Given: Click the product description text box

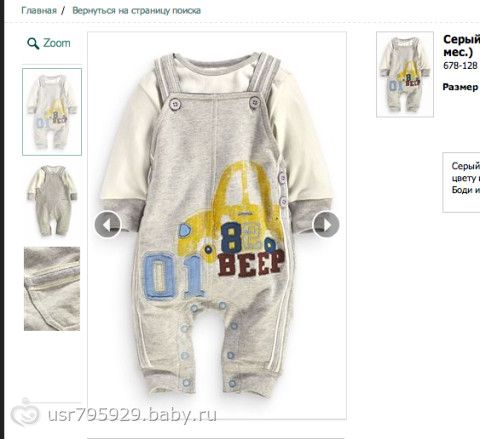Looking at the screenshot, I should click(461, 182).
